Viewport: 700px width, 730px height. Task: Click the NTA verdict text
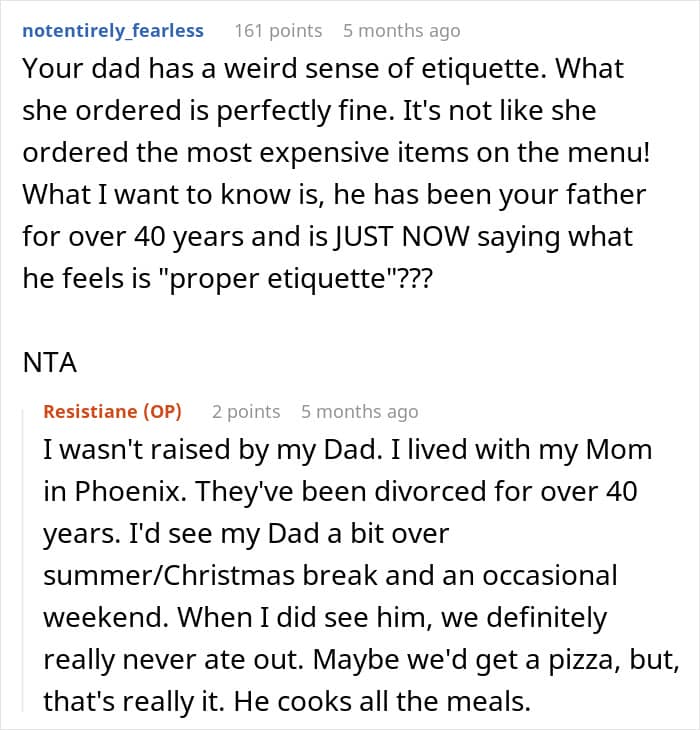point(50,362)
